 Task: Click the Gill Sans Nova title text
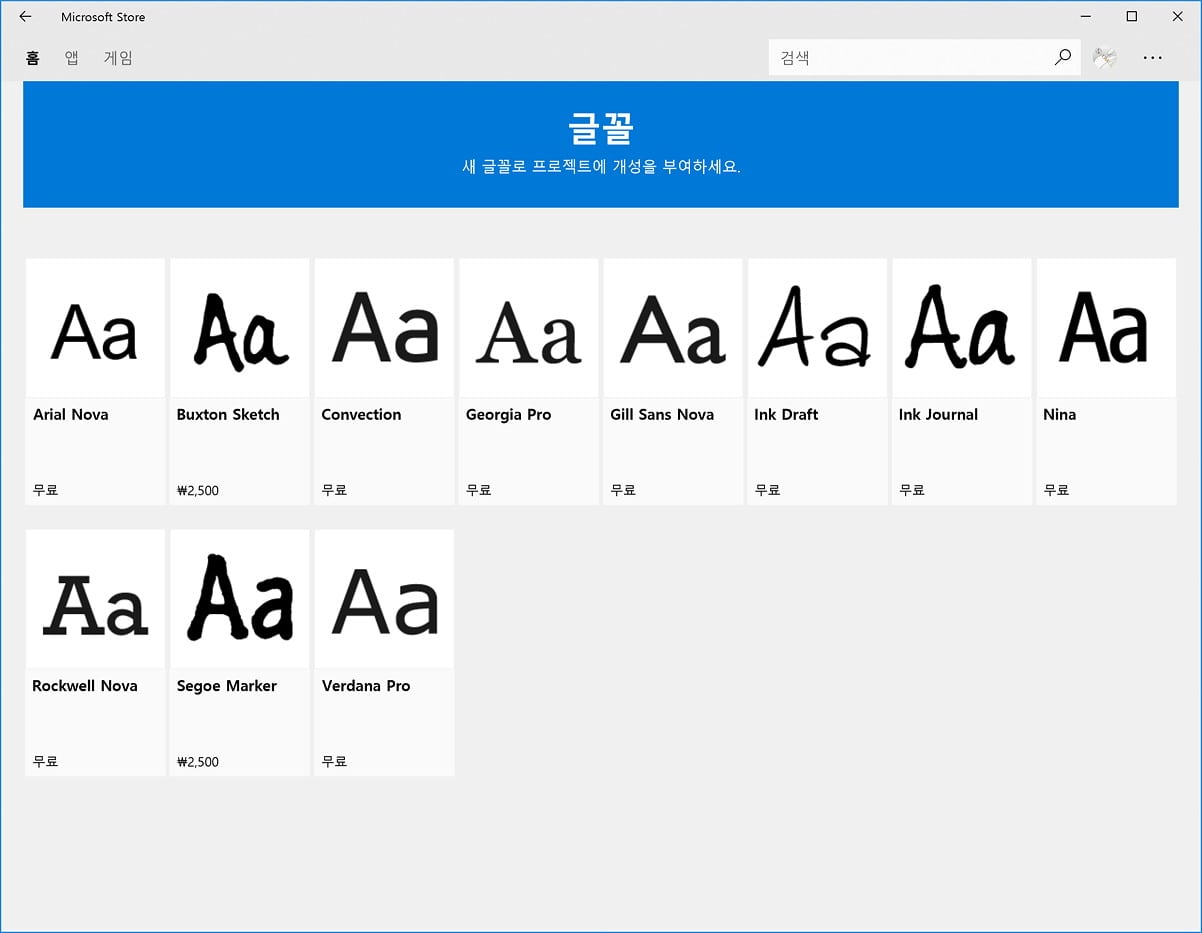tap(662, 414)
